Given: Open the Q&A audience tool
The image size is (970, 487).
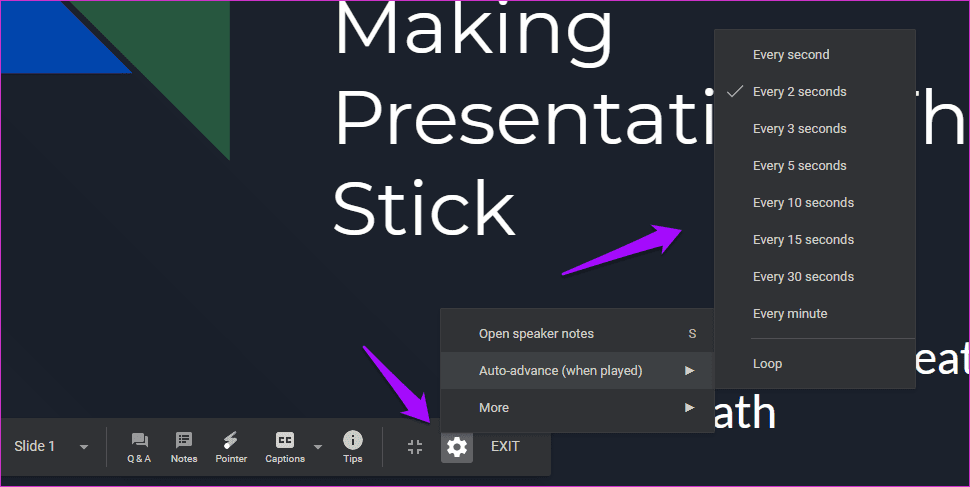Looking at the screenshot, I should tap(139, 447).
